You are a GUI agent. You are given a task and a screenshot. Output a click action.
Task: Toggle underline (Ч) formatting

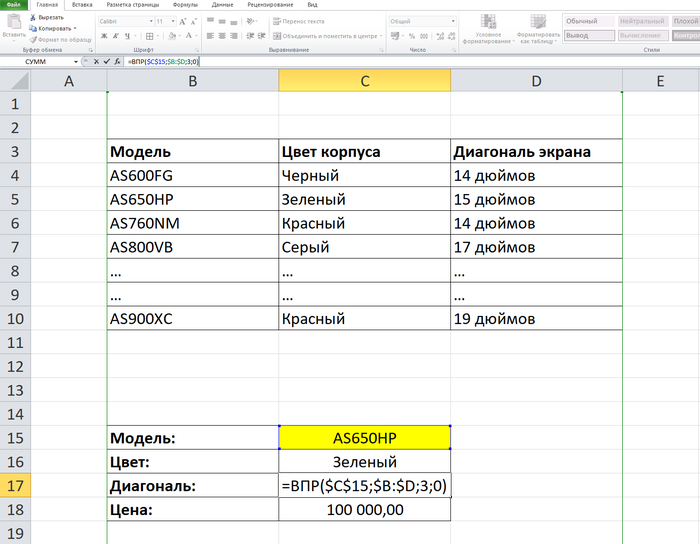[127, 36]
